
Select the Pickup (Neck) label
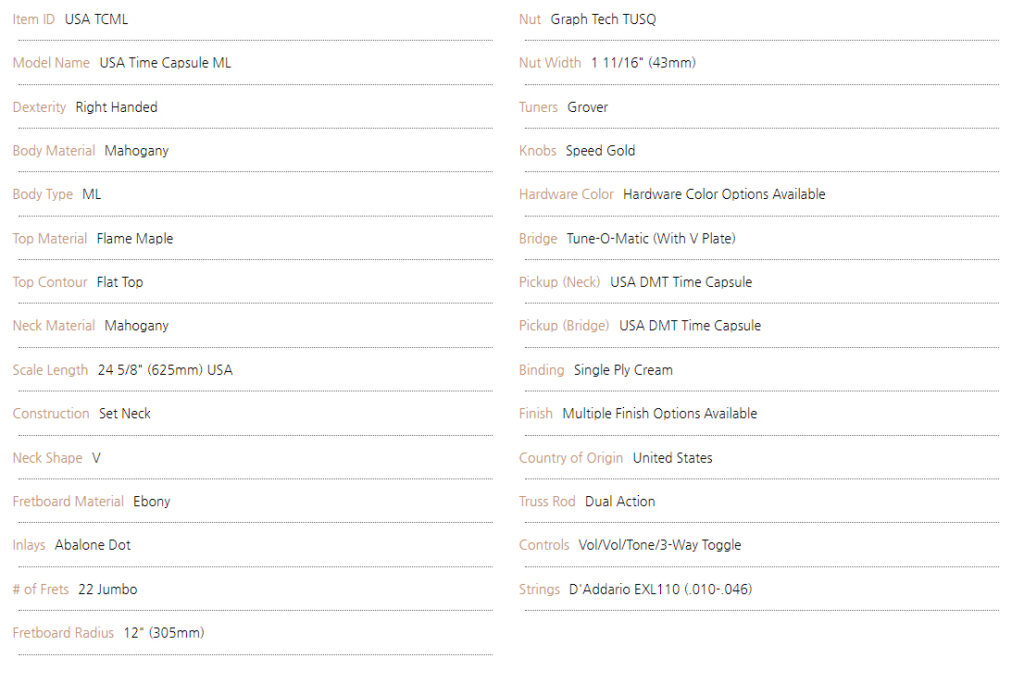click(559, 282)
